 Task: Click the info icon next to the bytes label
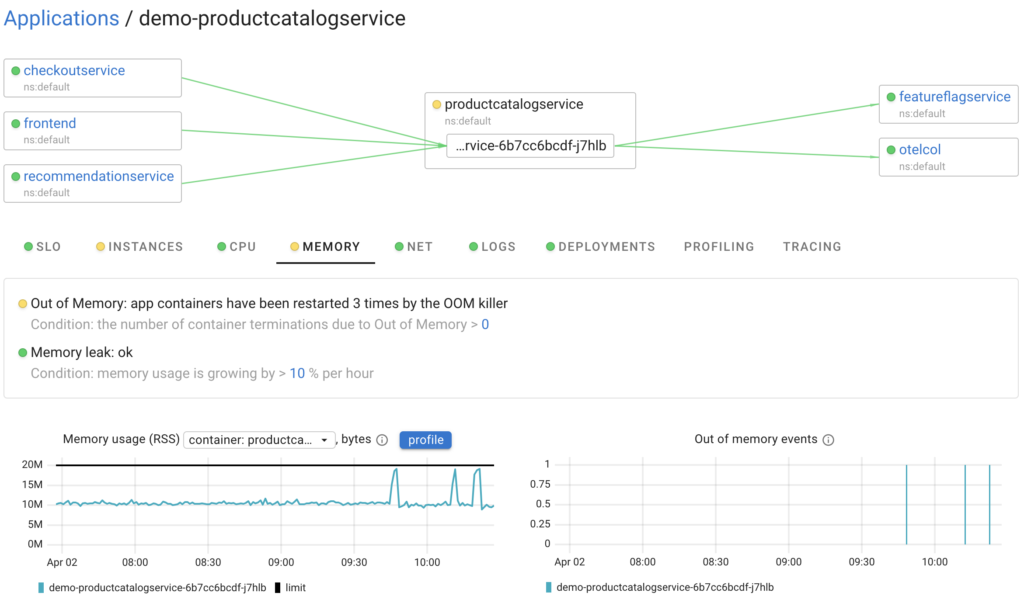coord(383,440)
